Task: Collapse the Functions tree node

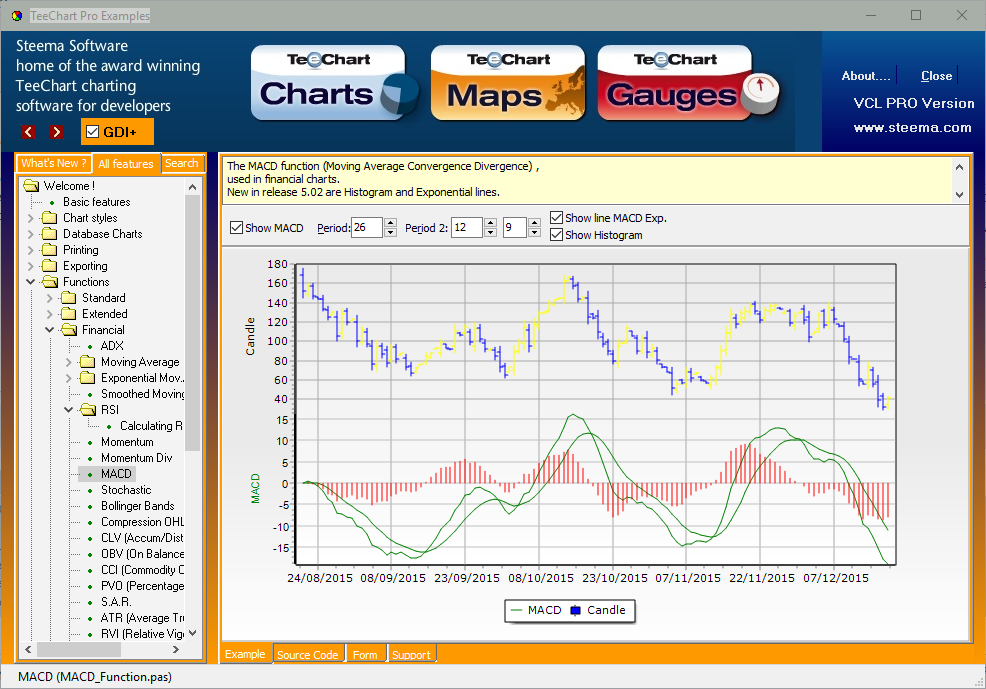Action: [30, 282]
